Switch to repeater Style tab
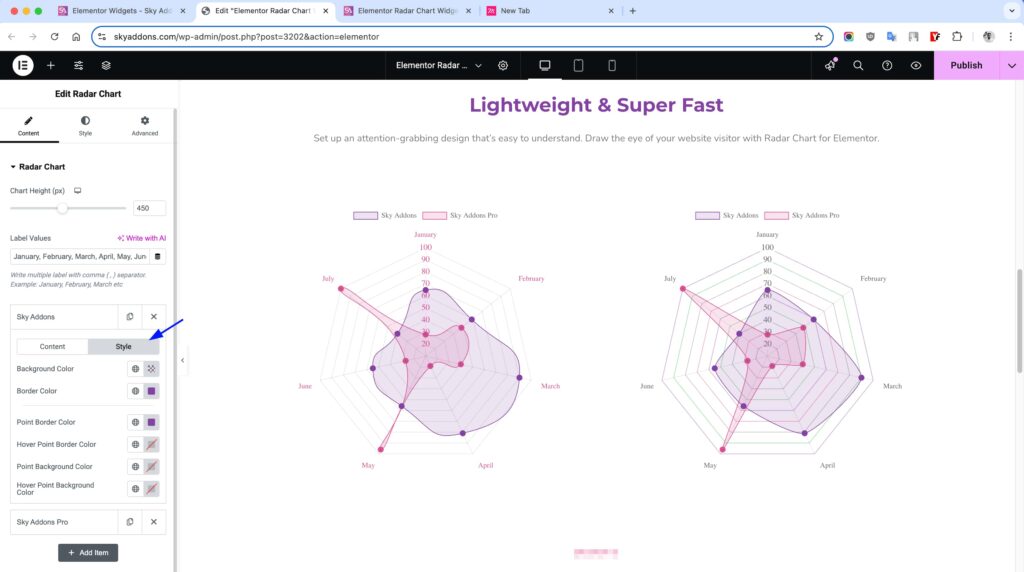 click(123, 347)
